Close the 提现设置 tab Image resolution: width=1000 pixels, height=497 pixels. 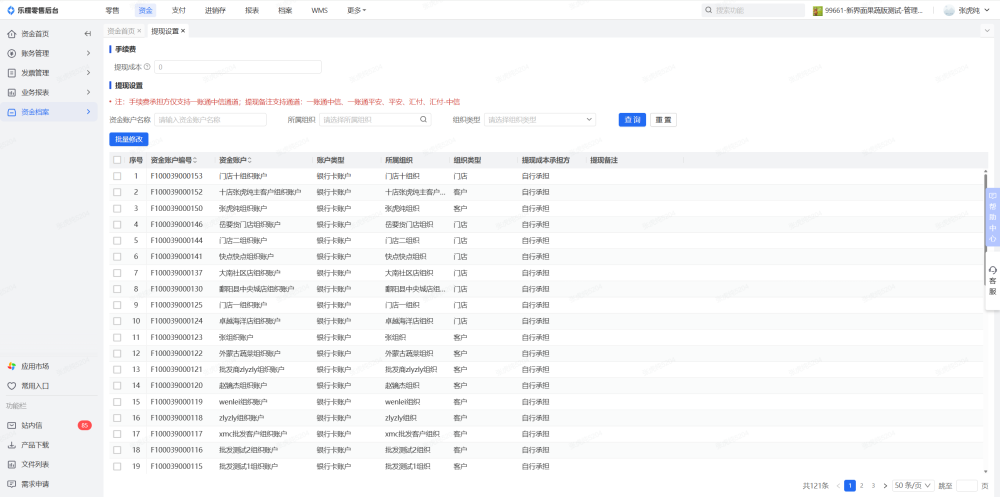click(183, 31)
